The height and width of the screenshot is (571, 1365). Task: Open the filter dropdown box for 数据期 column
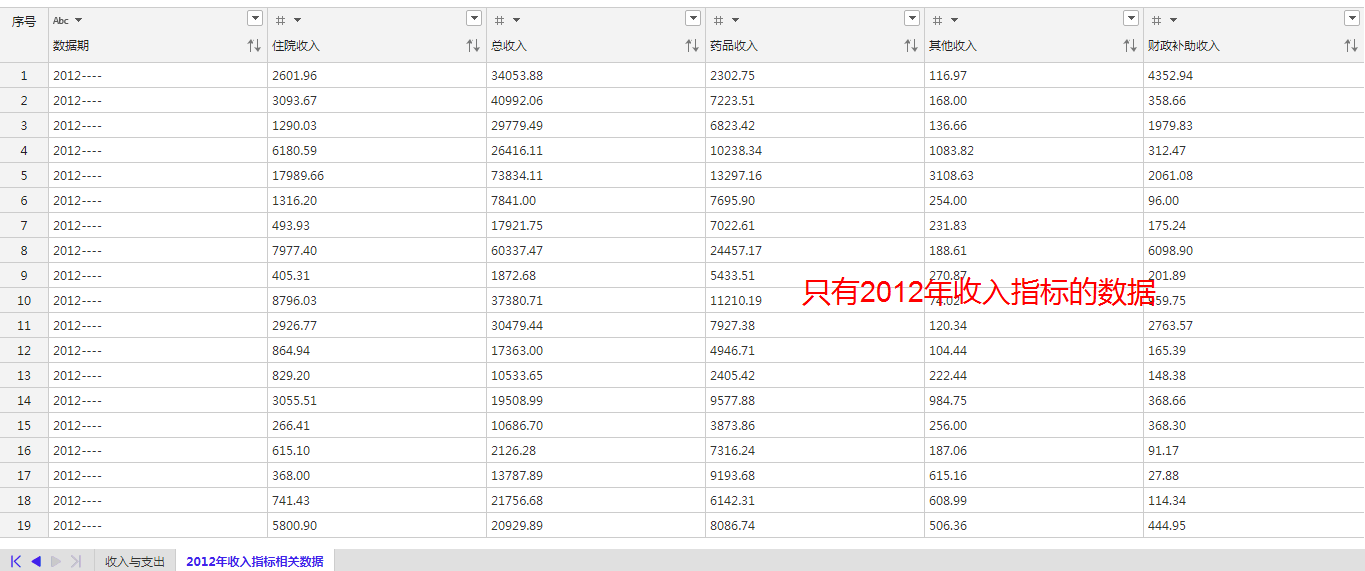pos(254,19)
